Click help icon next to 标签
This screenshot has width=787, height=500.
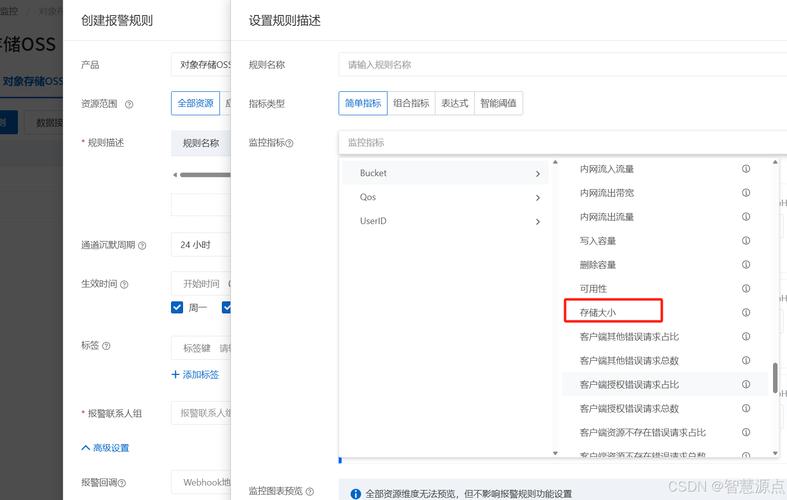coord(106,345)
